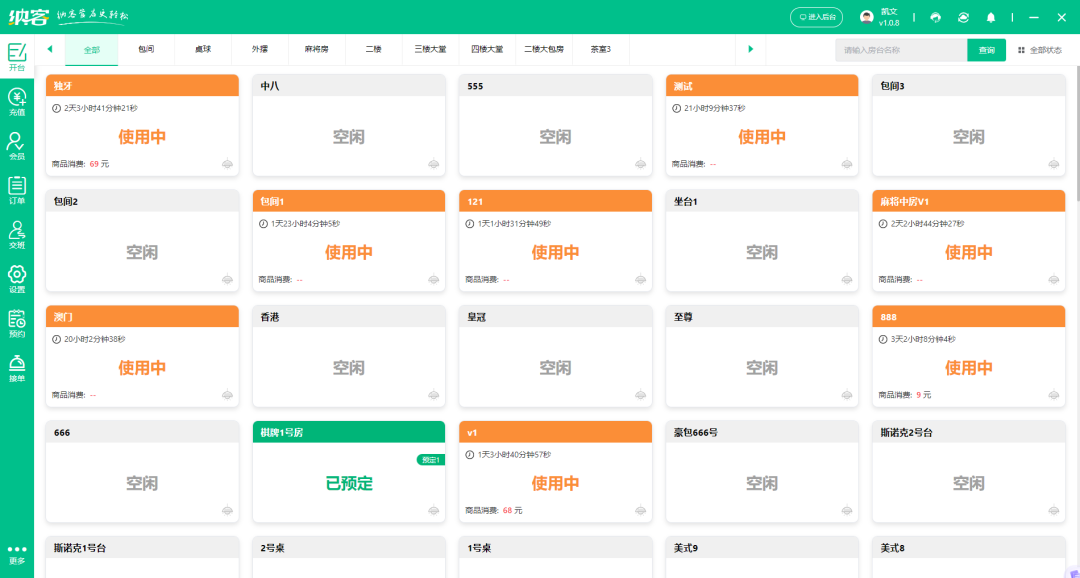Open the 订单 orders sidebar icon

(x=17, y=191)
